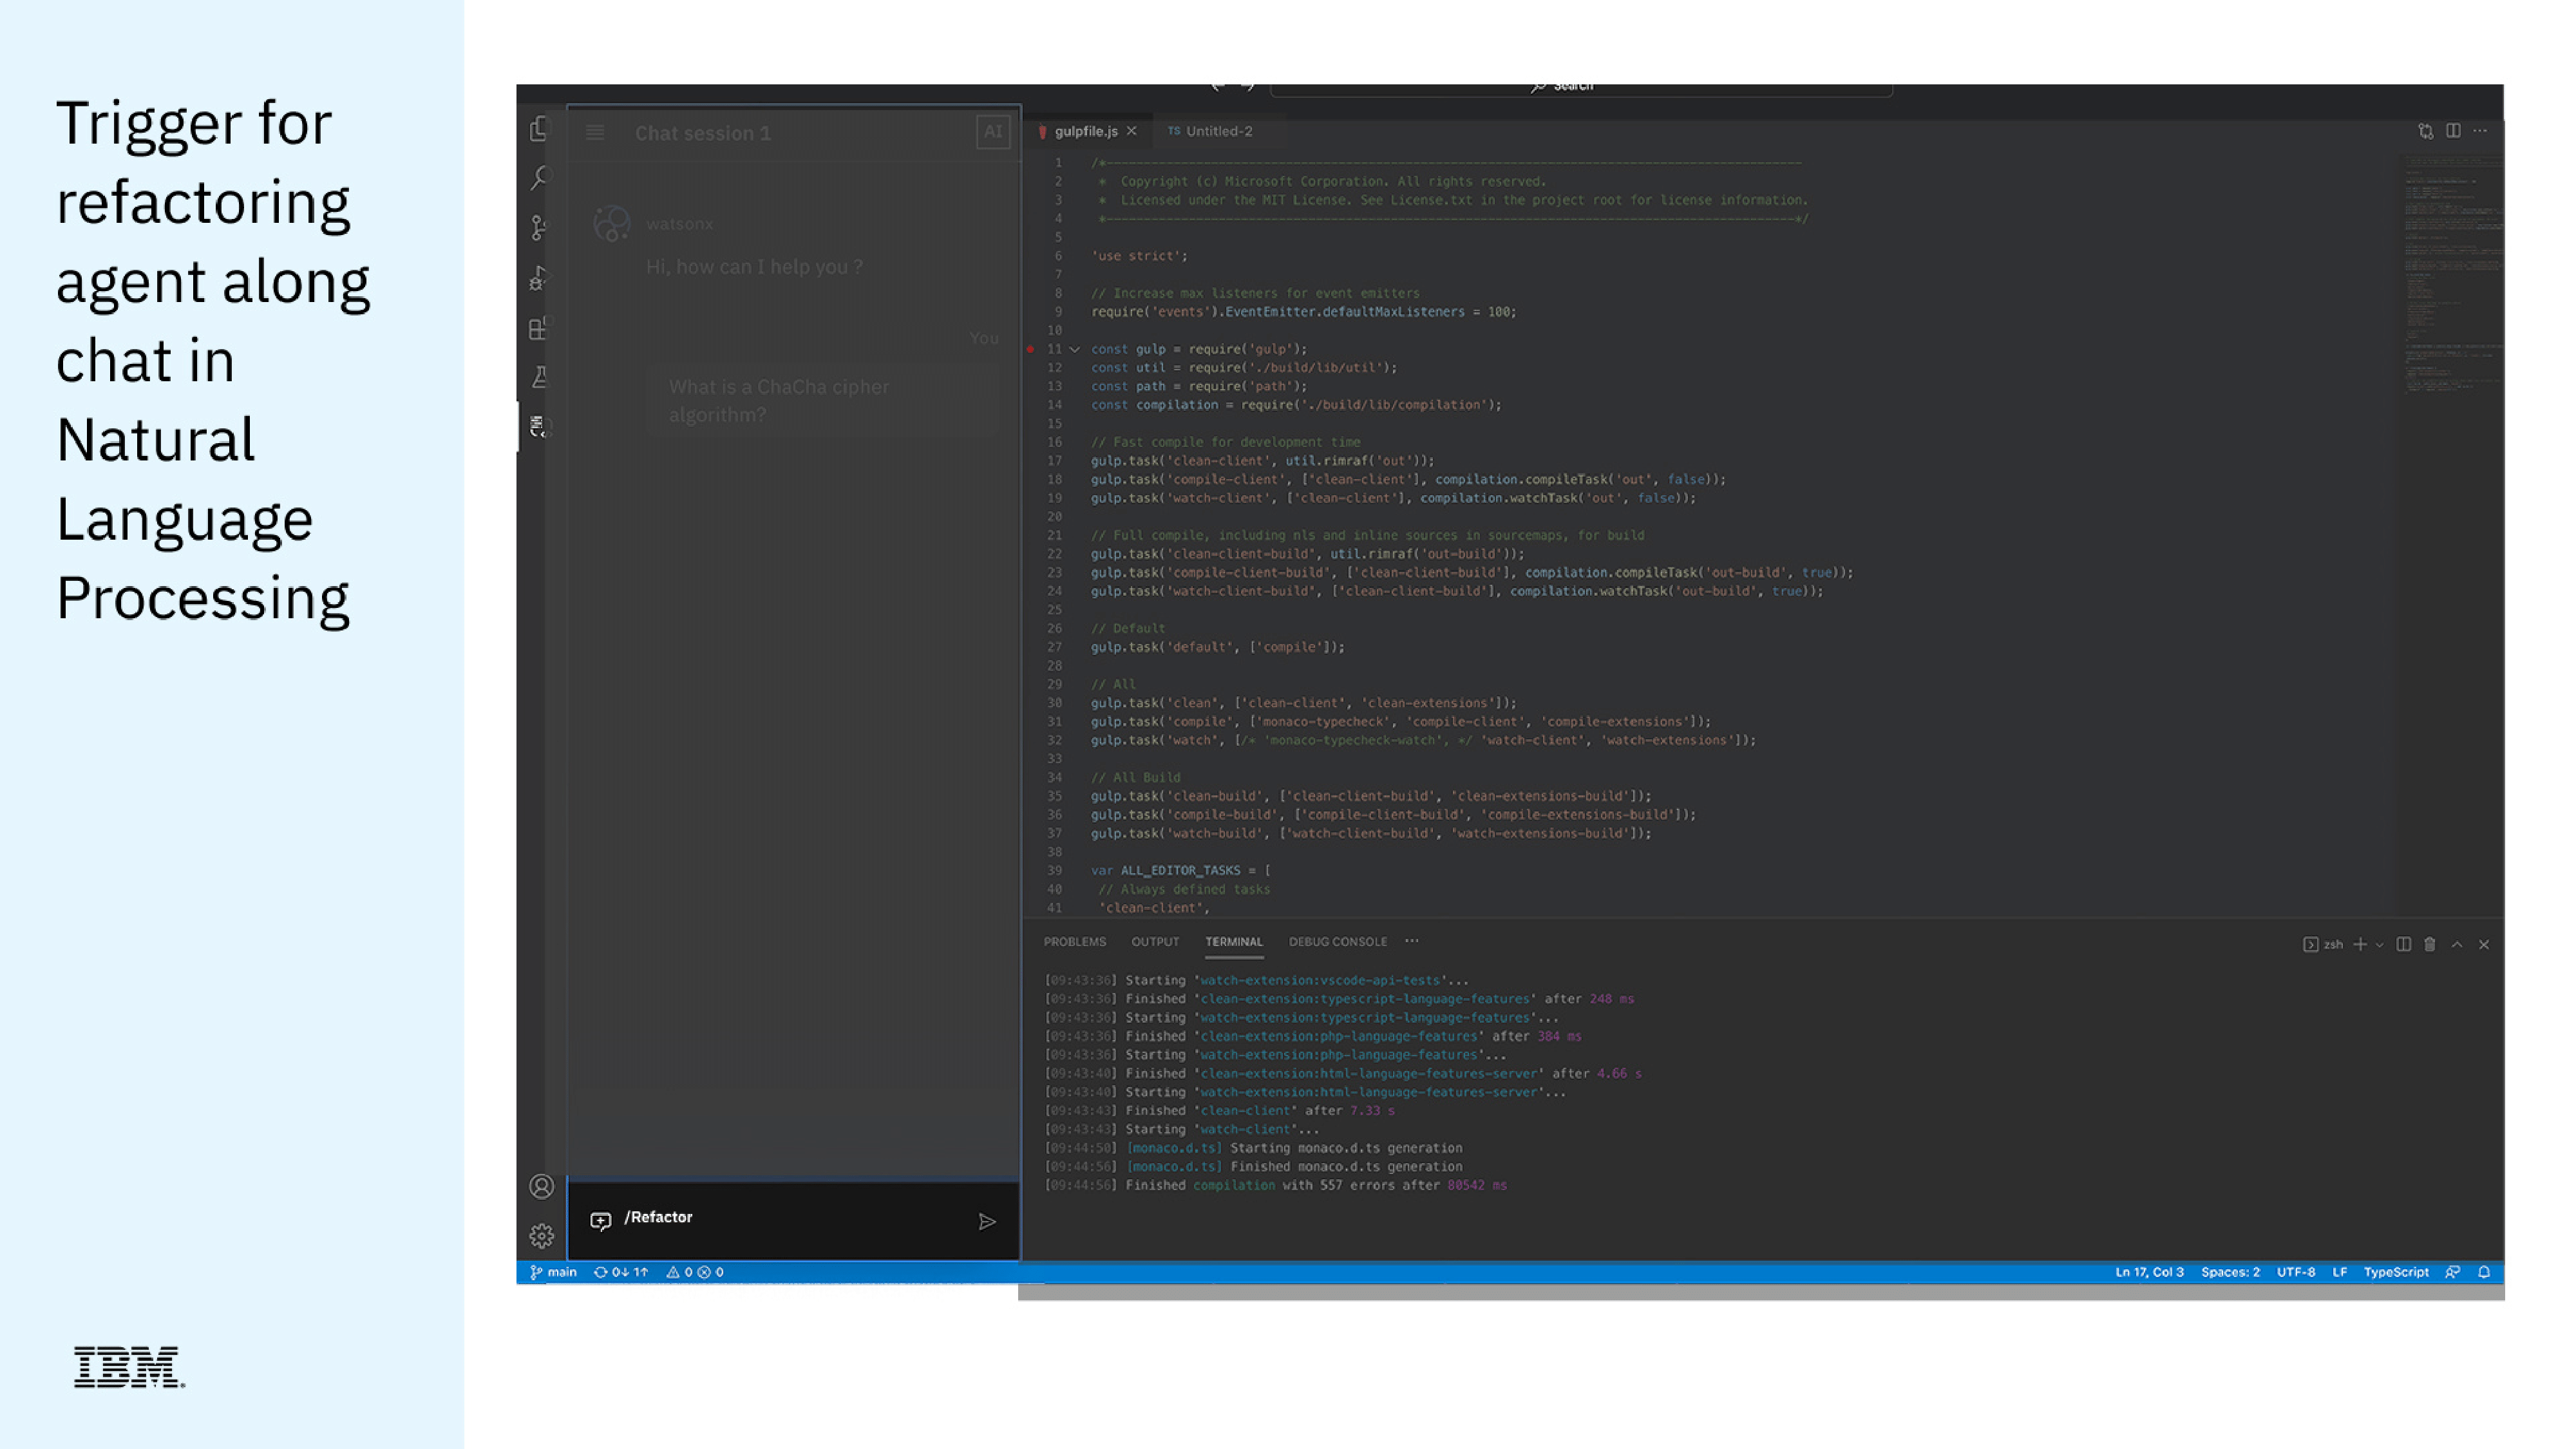The height and width of the screenshot is (1449, 2576).
Task: Switch to the gulpfile.js editor tab
Action: [1086, 131]
